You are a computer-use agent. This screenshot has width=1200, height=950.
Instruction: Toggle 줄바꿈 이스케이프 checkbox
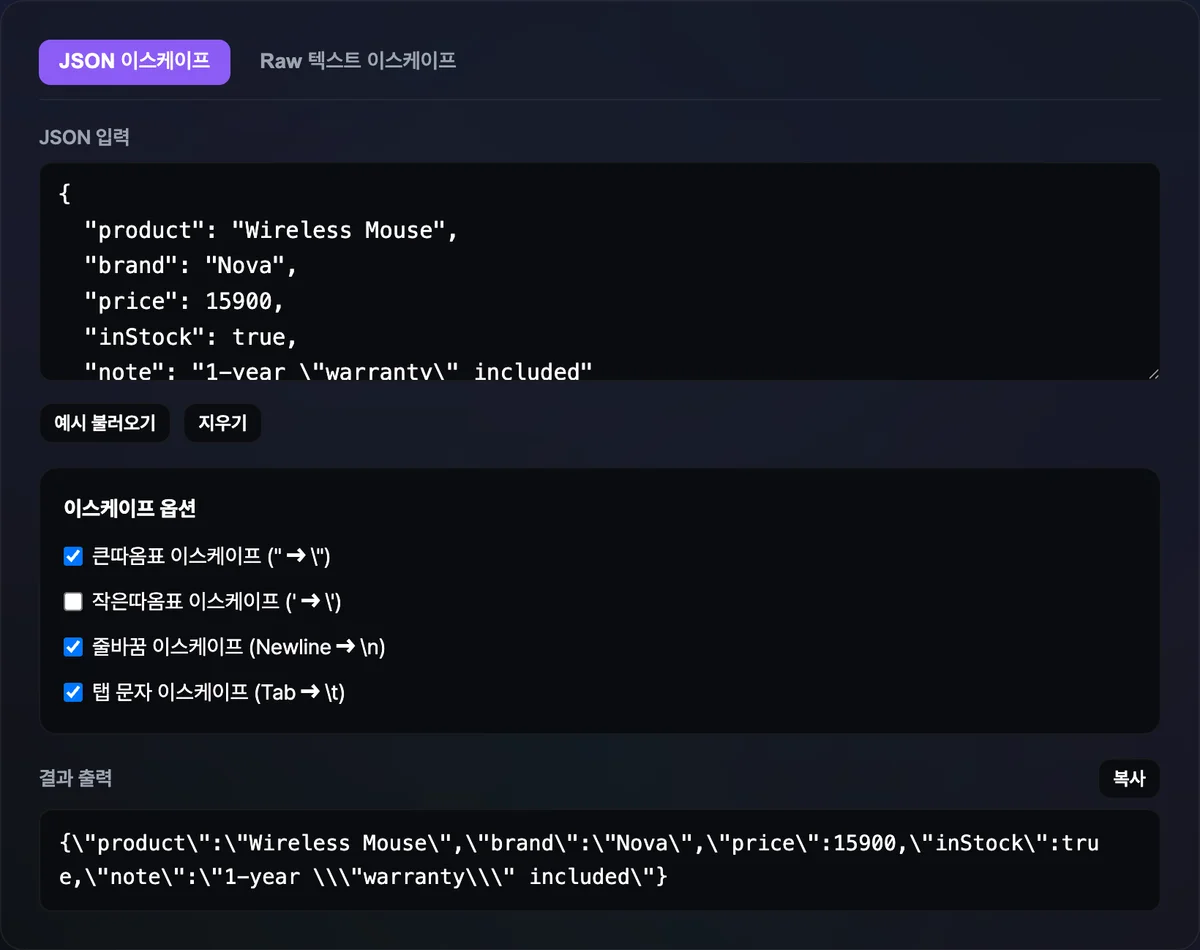point(73,647)
